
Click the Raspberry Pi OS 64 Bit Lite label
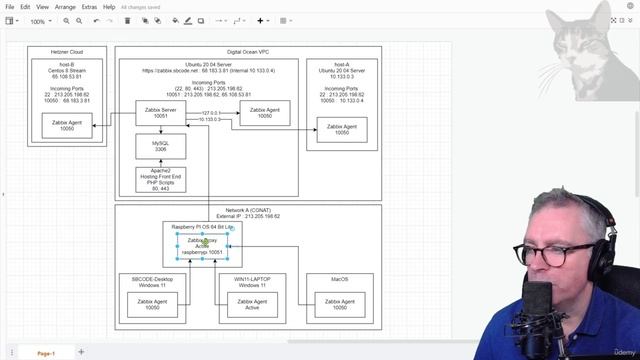pos(202,227)
